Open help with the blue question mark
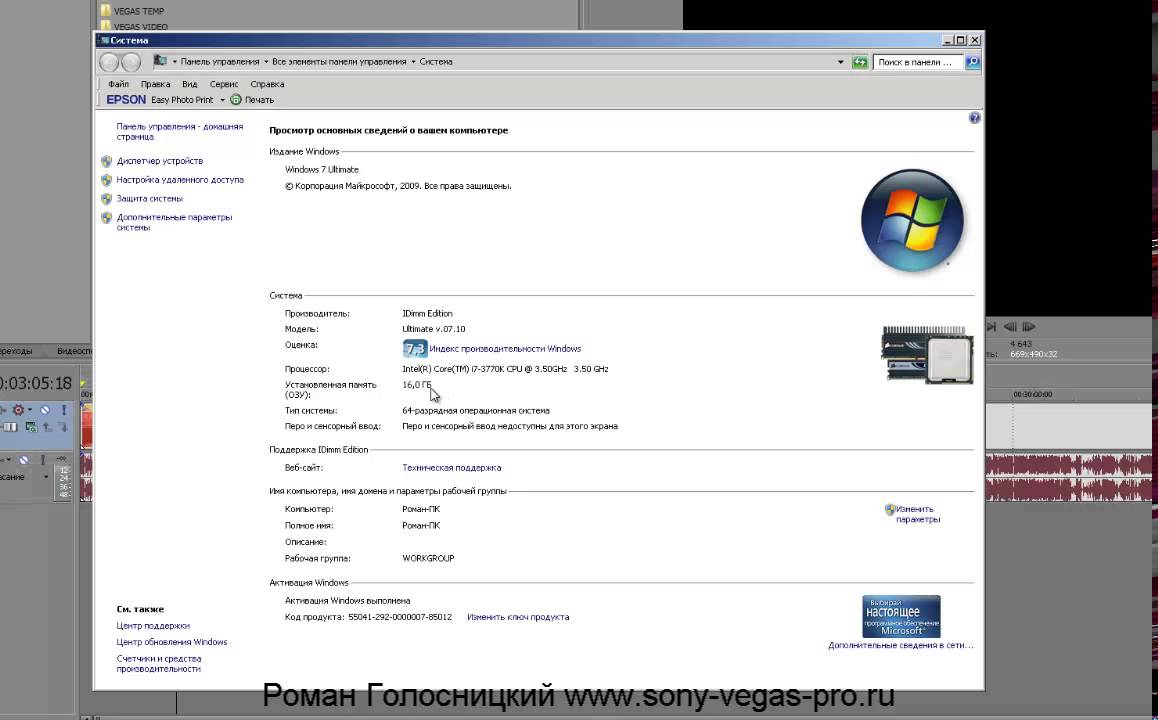Screen dimensions: 1158x720 [x=974, y=118]
